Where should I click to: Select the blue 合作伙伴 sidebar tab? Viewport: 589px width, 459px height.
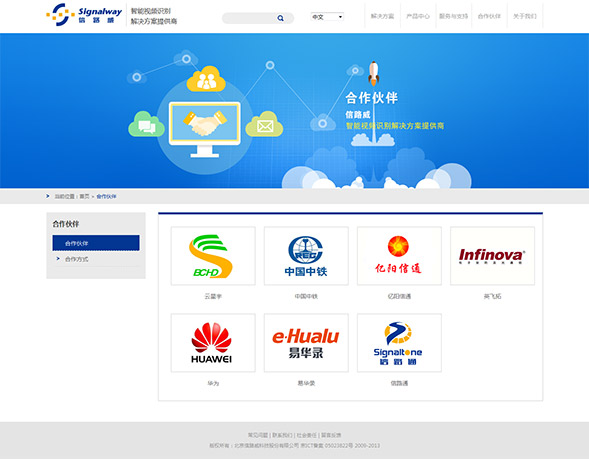(x=96, y=243)
